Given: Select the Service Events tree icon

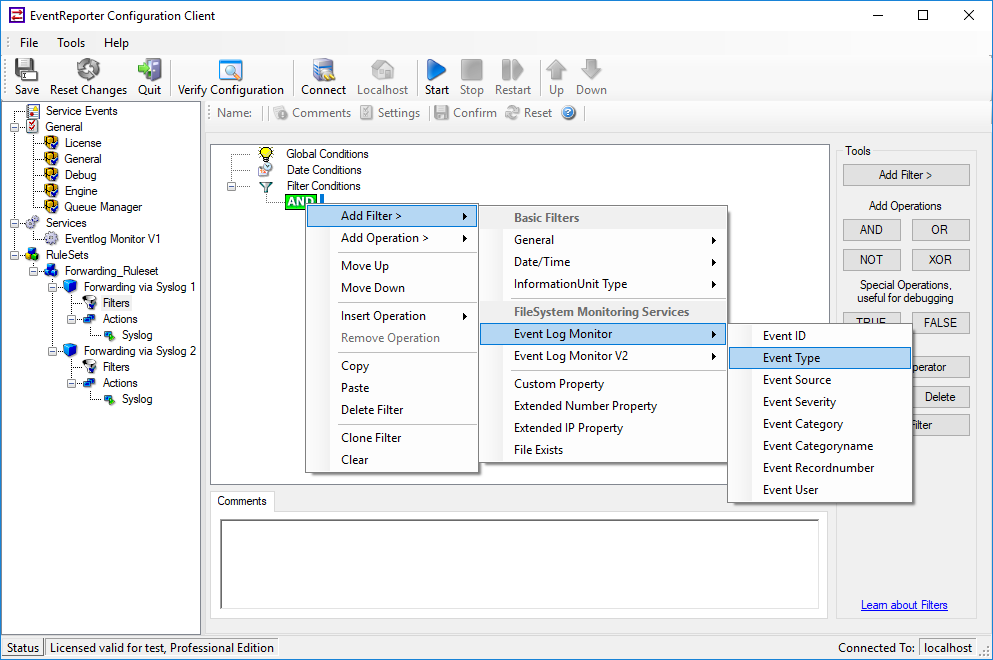Looking at the screenshot, I should click(33, 111).
